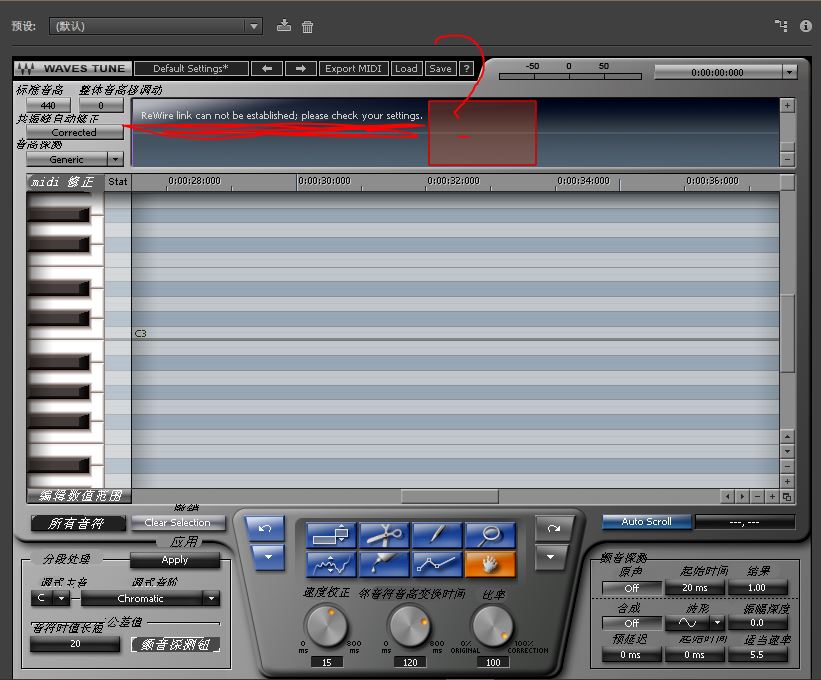Click the 颤音探测钮 button

point(175,644)
